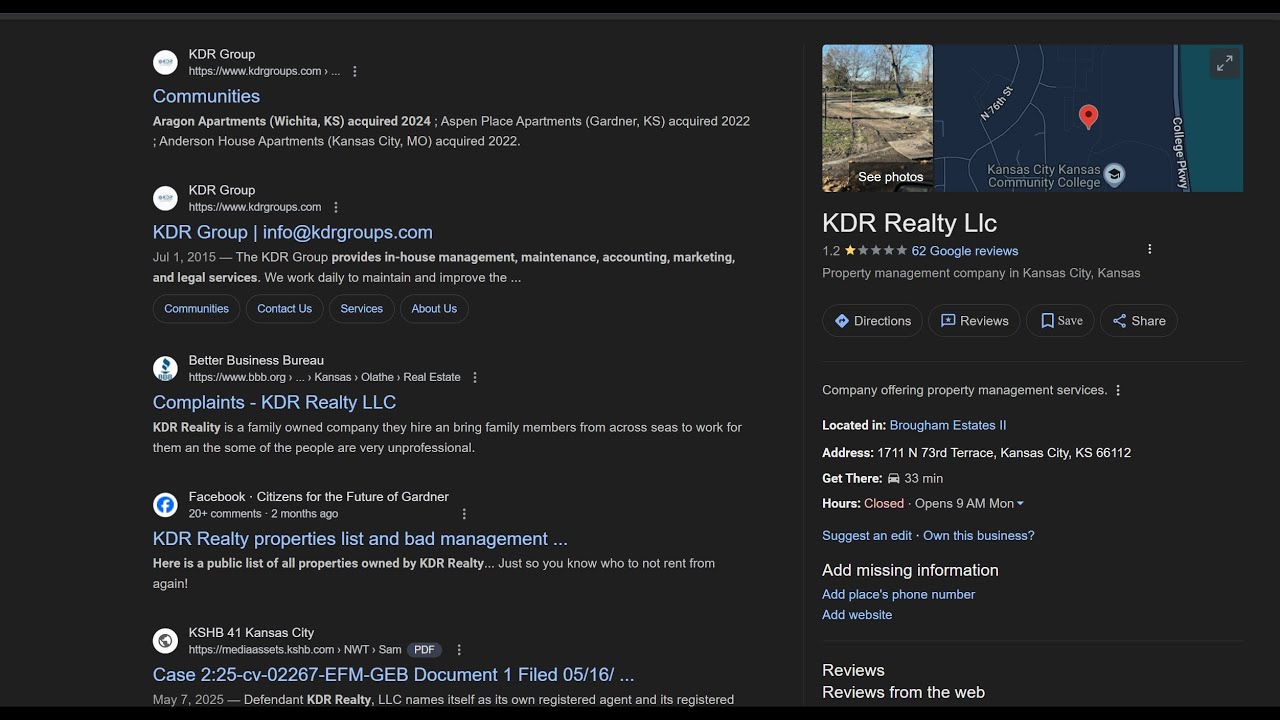1280x720 pixels.
Task: Open more options for the Facebook result
Action: tap(464, 514)
